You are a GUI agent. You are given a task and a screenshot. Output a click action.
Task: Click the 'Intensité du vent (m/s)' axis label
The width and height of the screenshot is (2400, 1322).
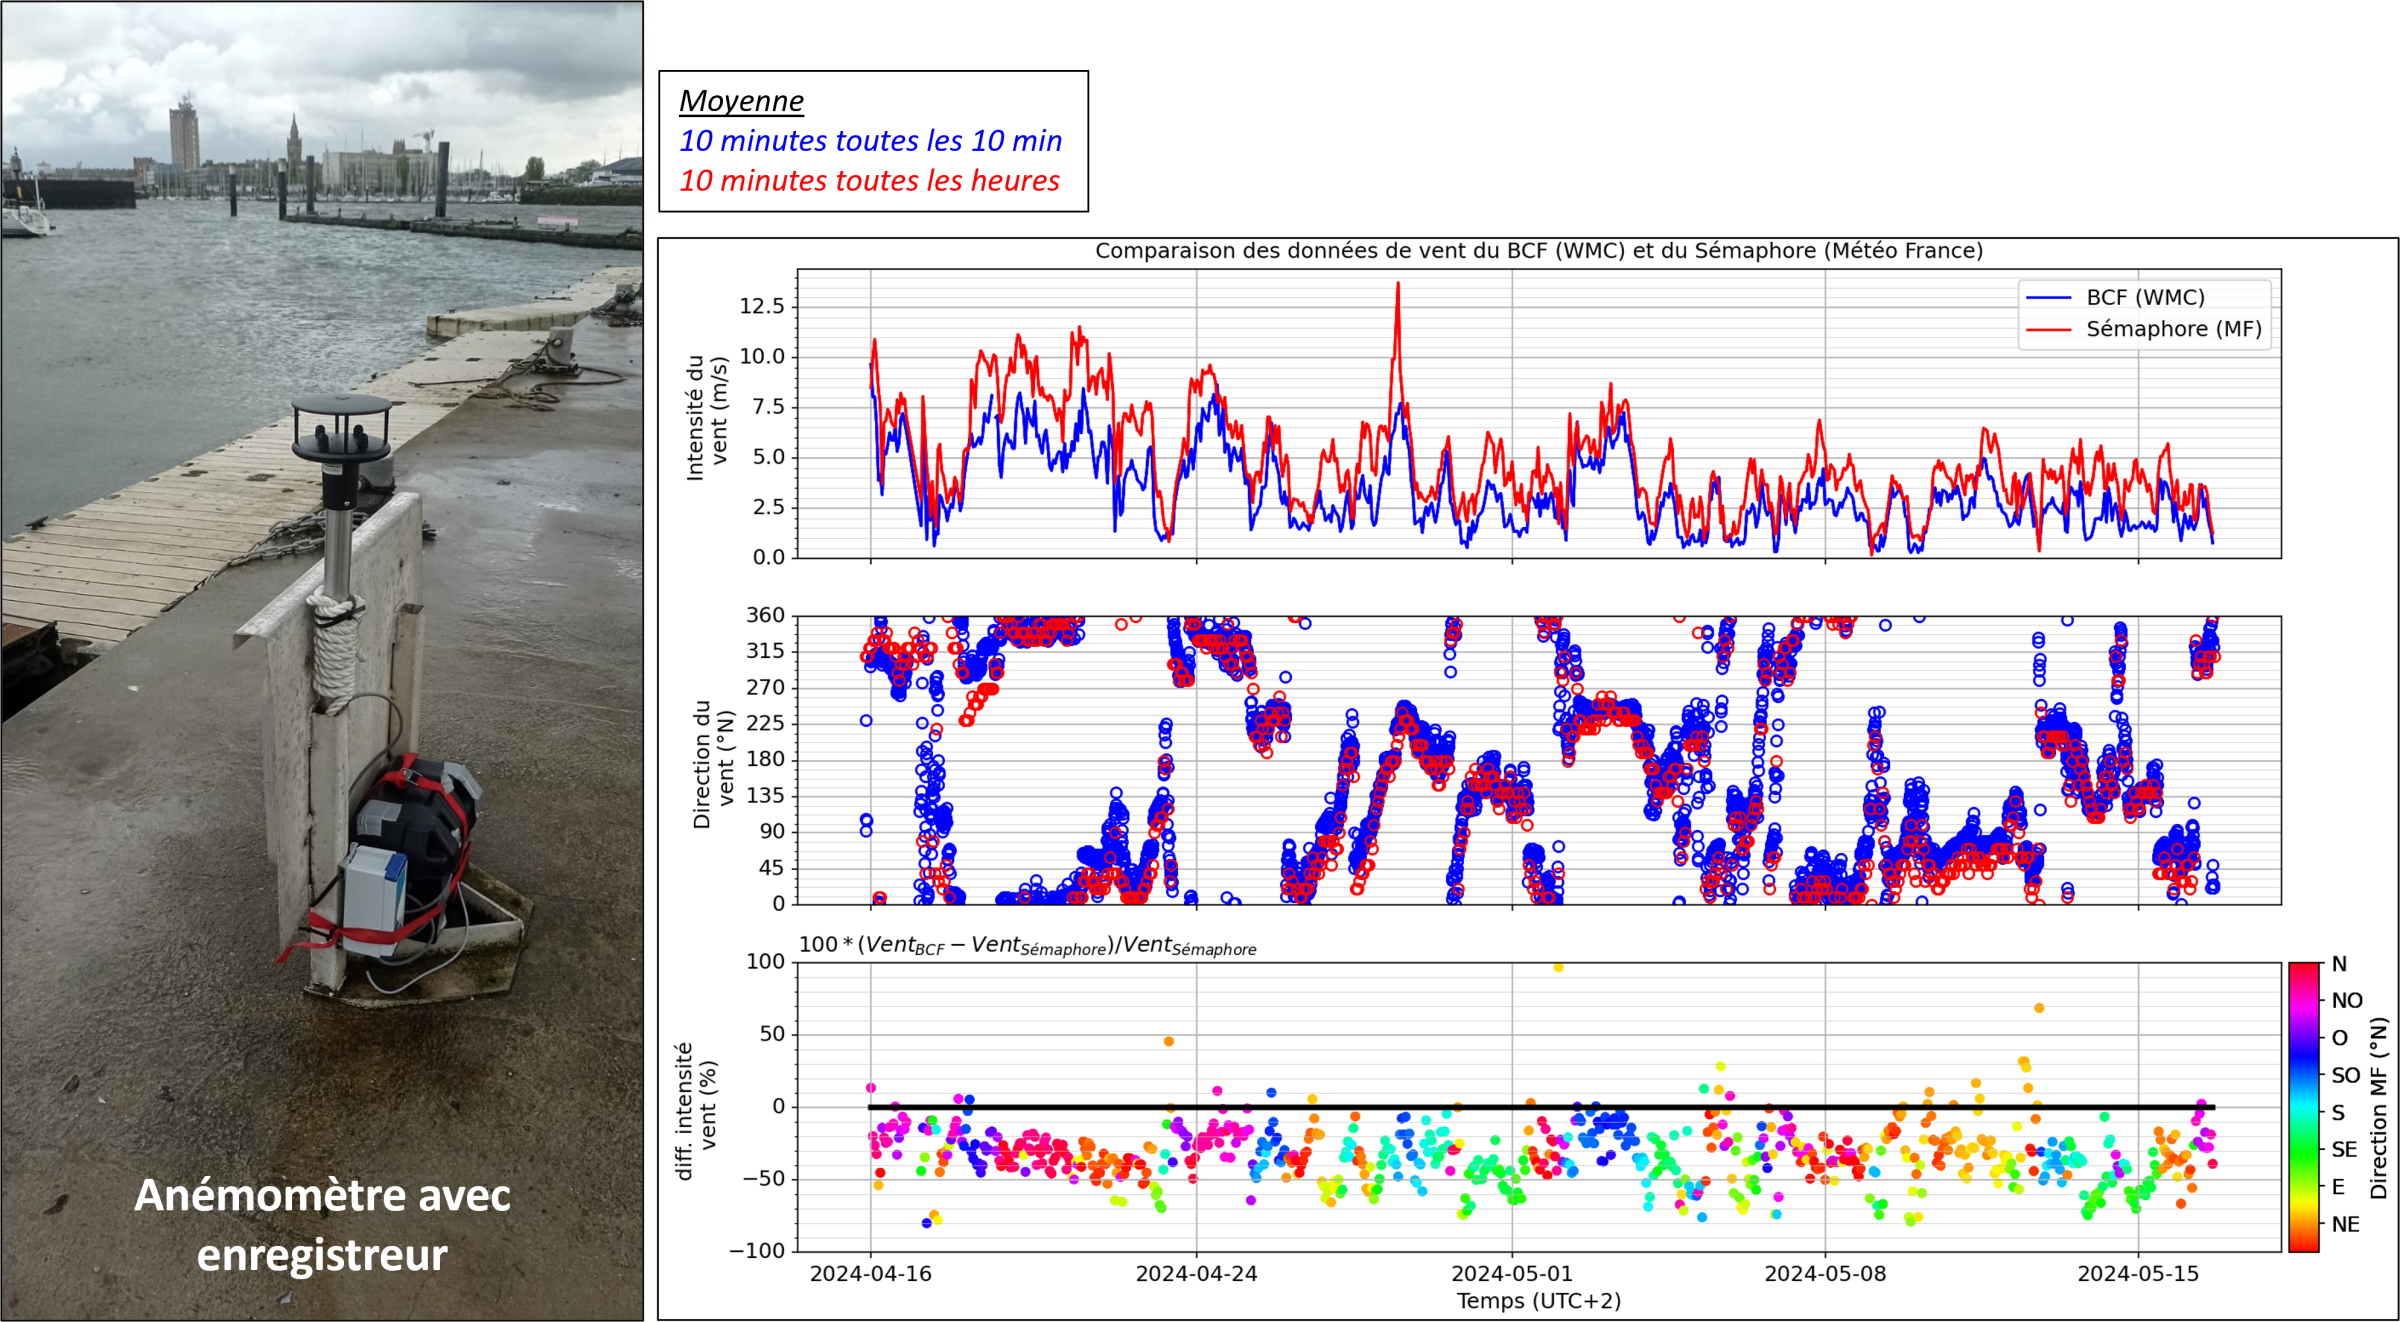tap(707, 418)
